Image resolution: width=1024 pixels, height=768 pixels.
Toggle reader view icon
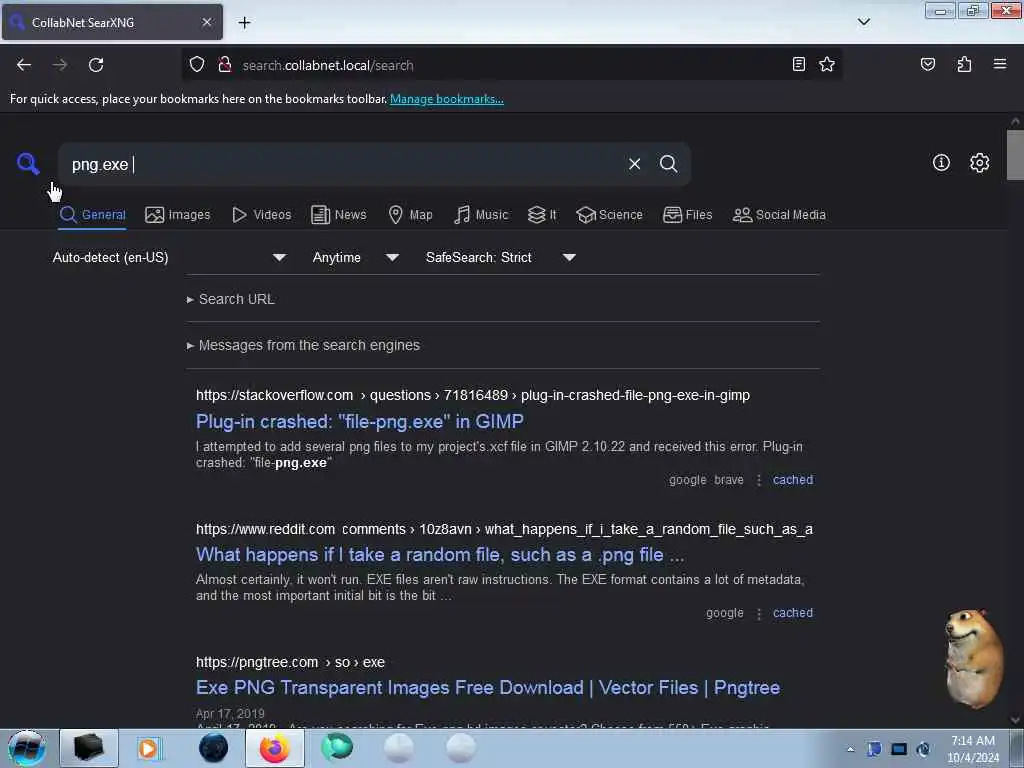click(798, 64)
